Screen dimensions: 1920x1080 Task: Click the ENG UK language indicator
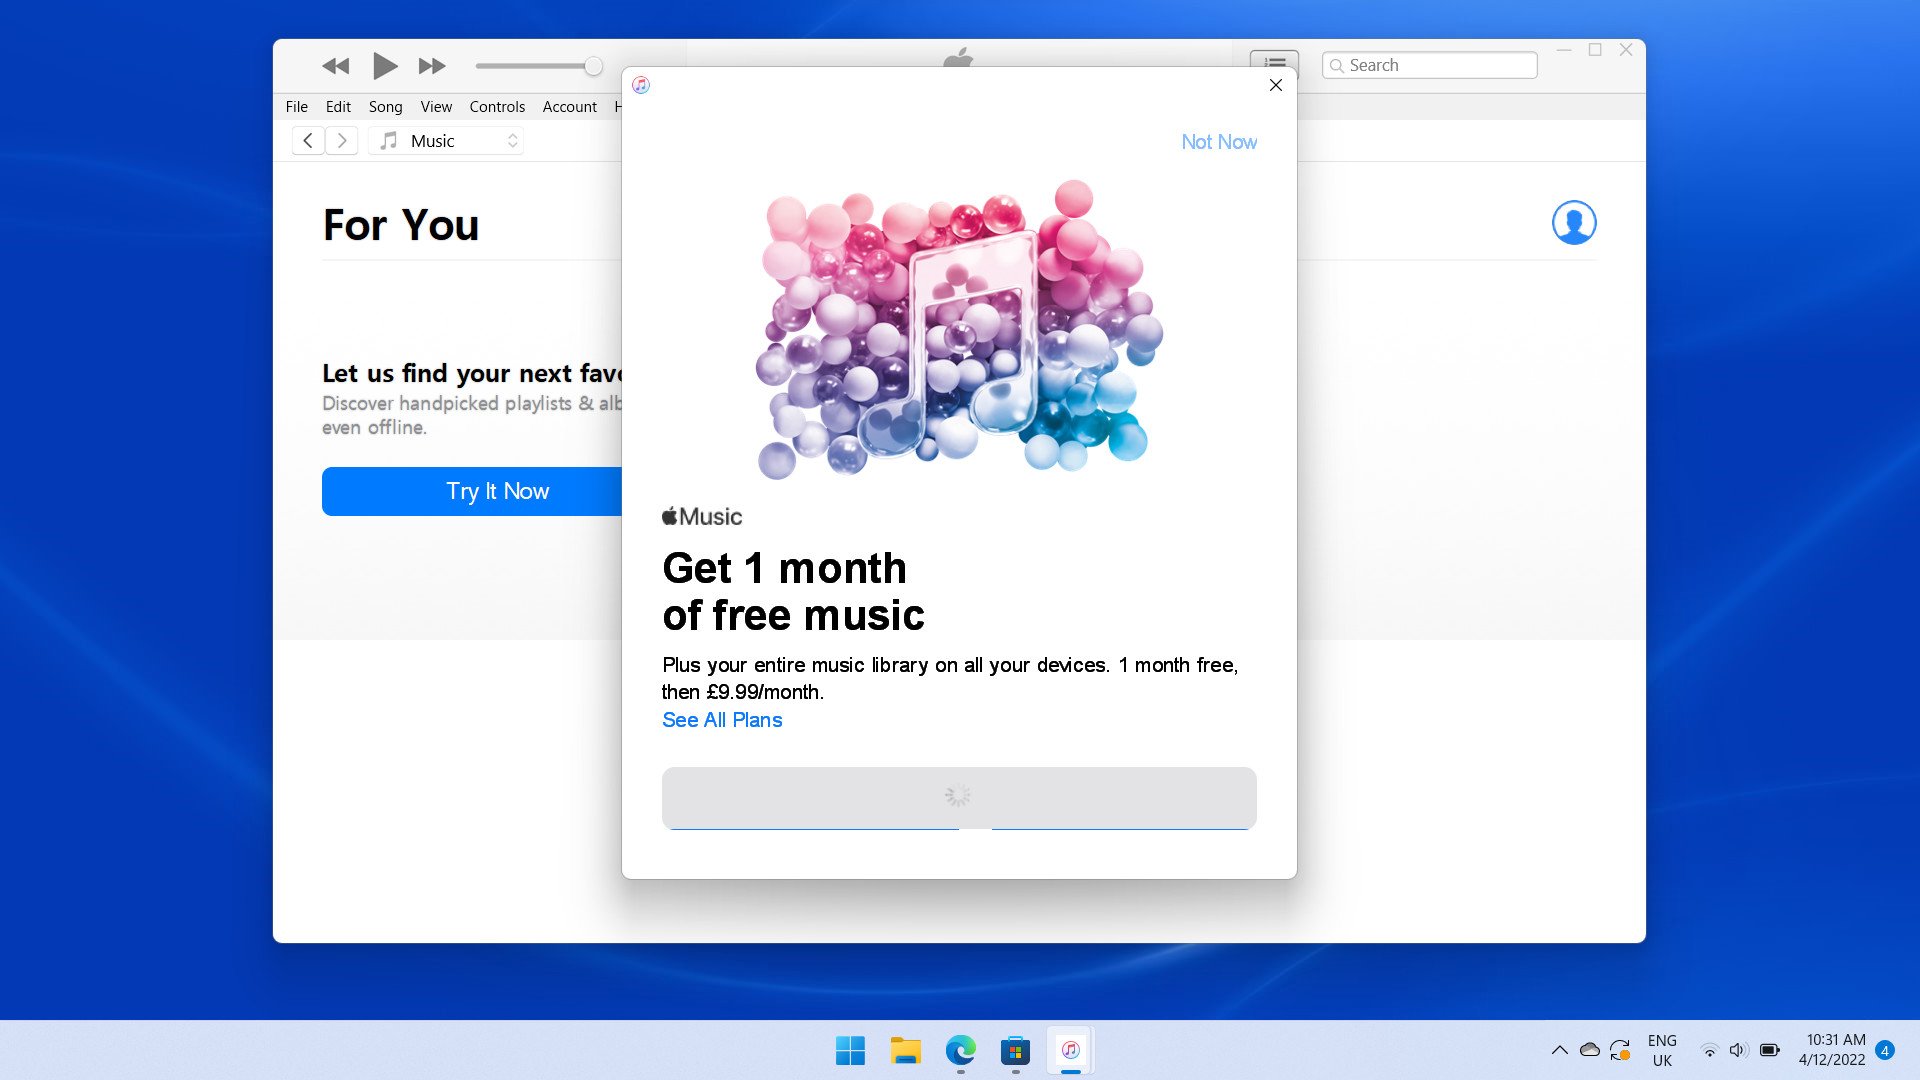[1662, 1050]
